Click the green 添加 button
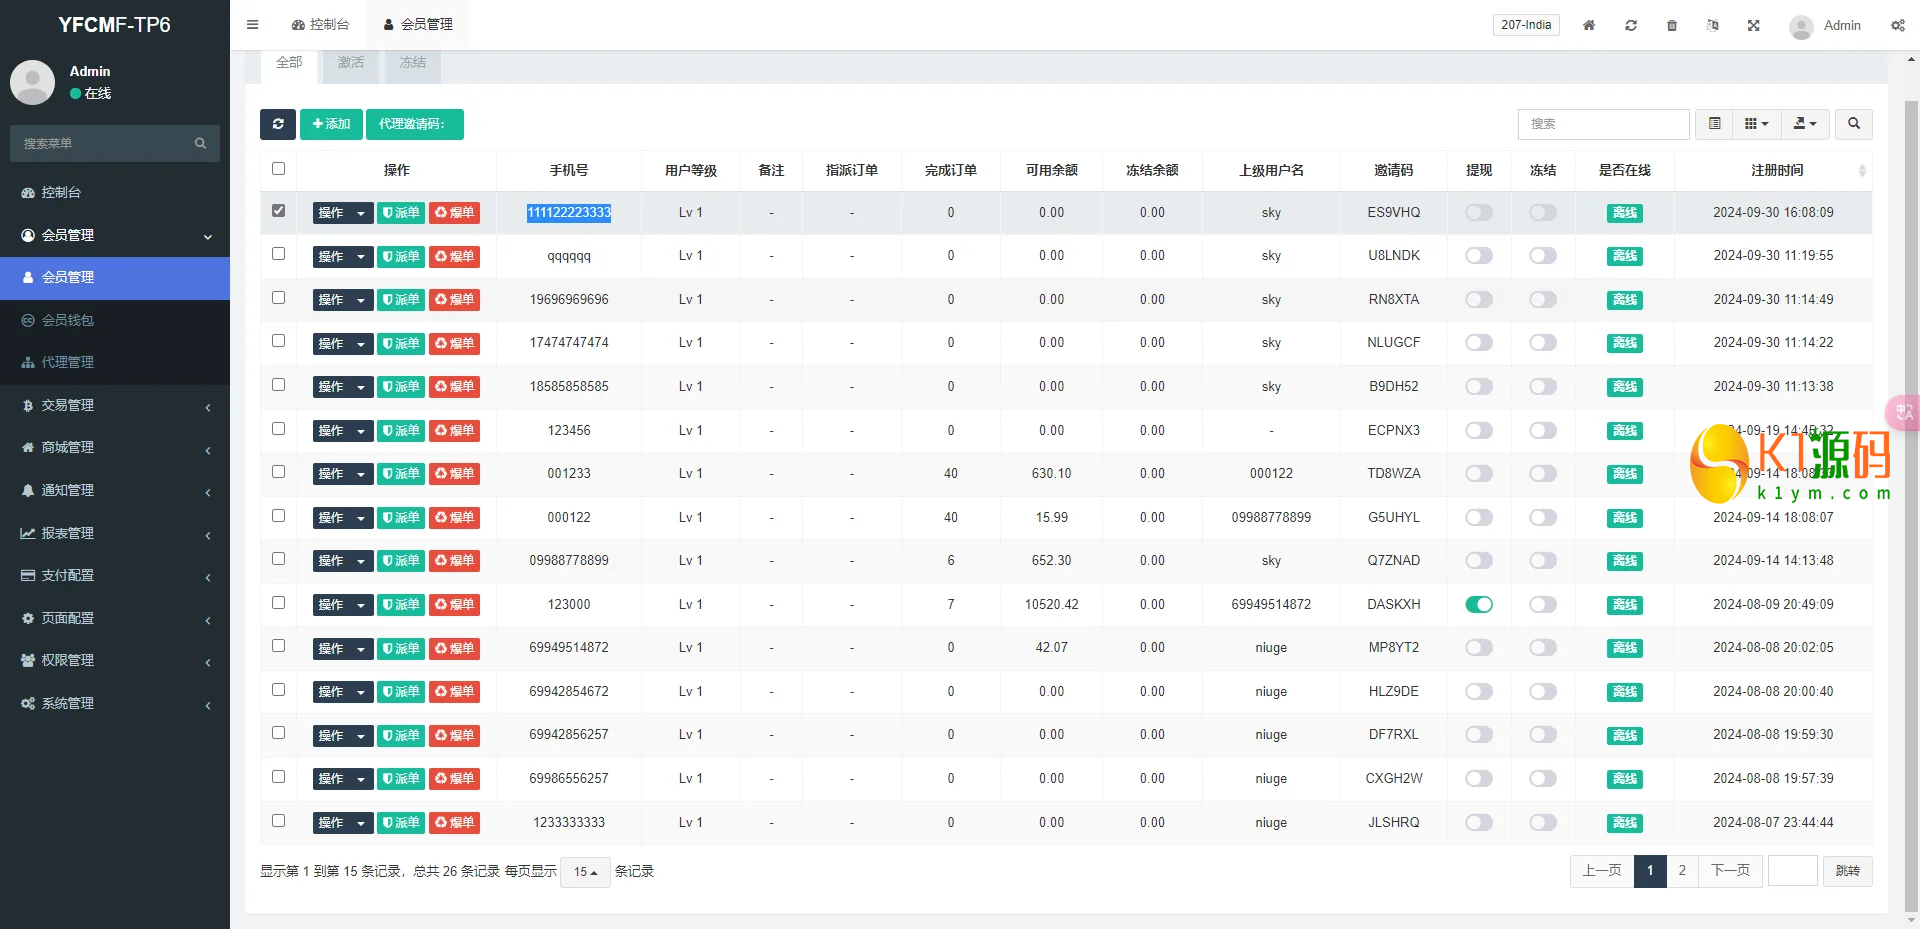The height and width of the screenshot is (929, 1920). [331, 124]
